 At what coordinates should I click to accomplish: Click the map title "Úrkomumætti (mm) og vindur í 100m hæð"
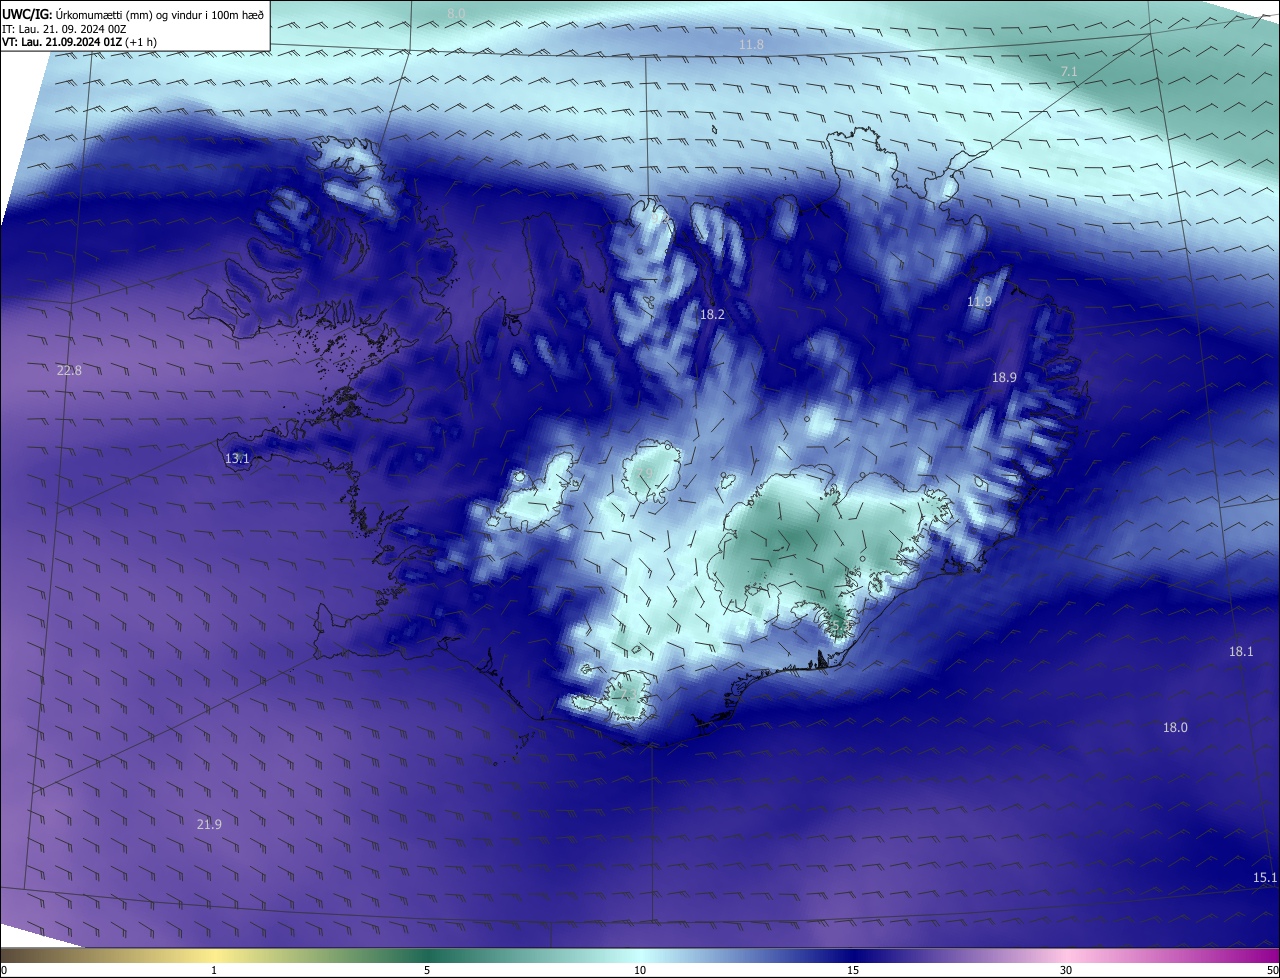pos(160,14)
